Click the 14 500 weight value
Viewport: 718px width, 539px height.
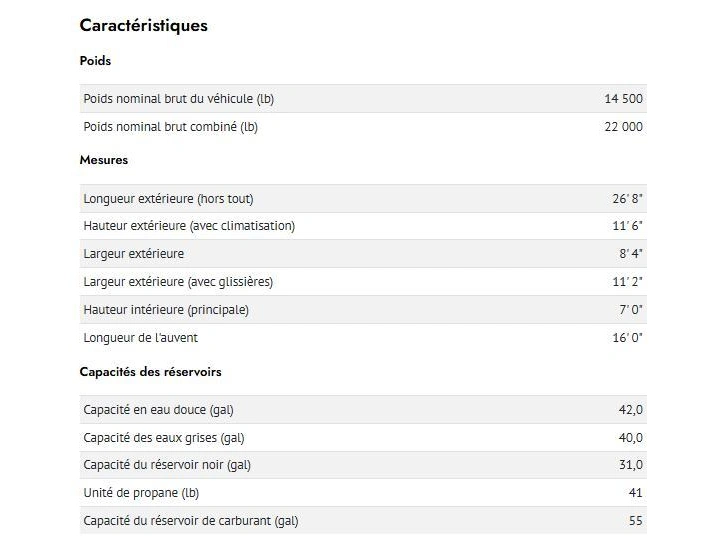pos(623,99)
